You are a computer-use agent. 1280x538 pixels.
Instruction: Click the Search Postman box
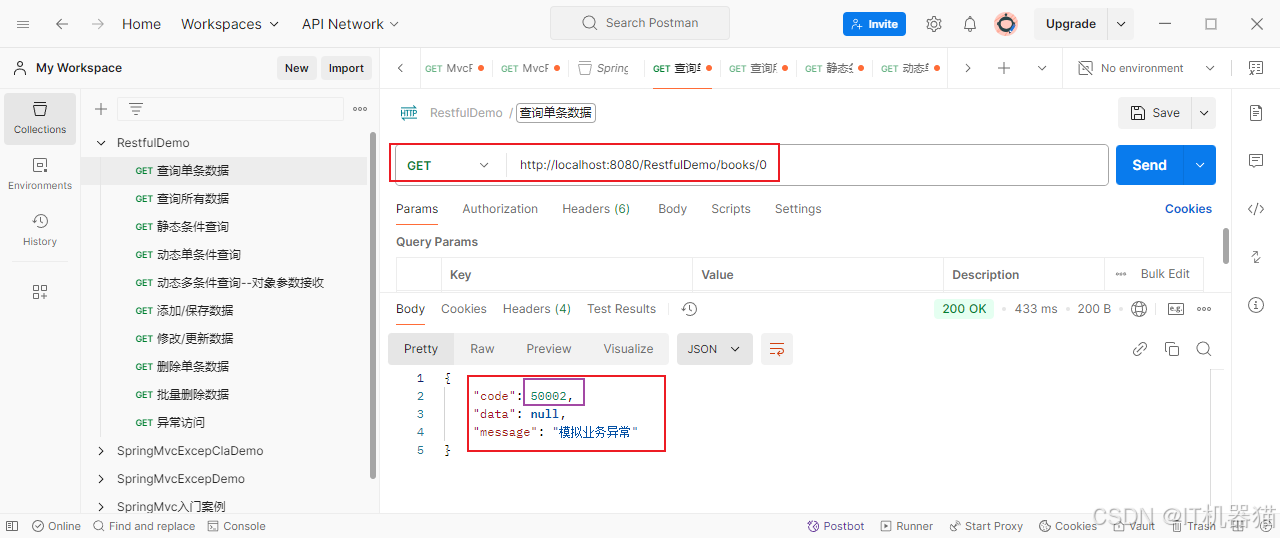(x=640, y=23)
